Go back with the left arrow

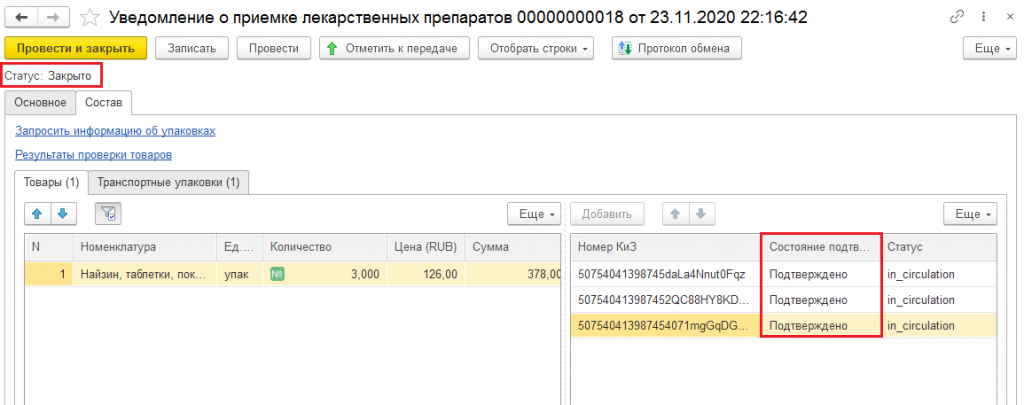coord(21,18)
